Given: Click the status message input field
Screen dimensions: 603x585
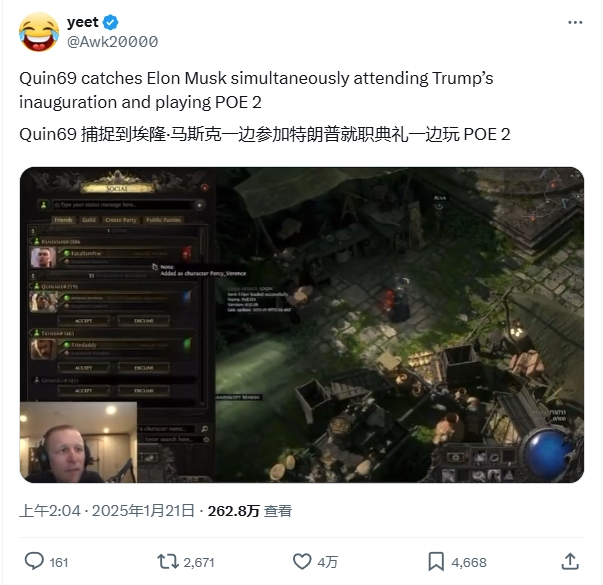Looking at the screenshot, I should tap(122, 205).
